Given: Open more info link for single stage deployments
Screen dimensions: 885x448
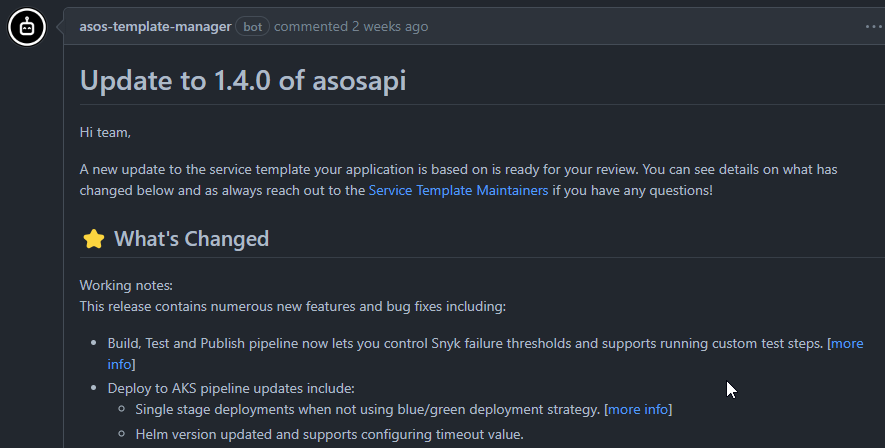Looking at the screenshot, I should pos(638,409).
